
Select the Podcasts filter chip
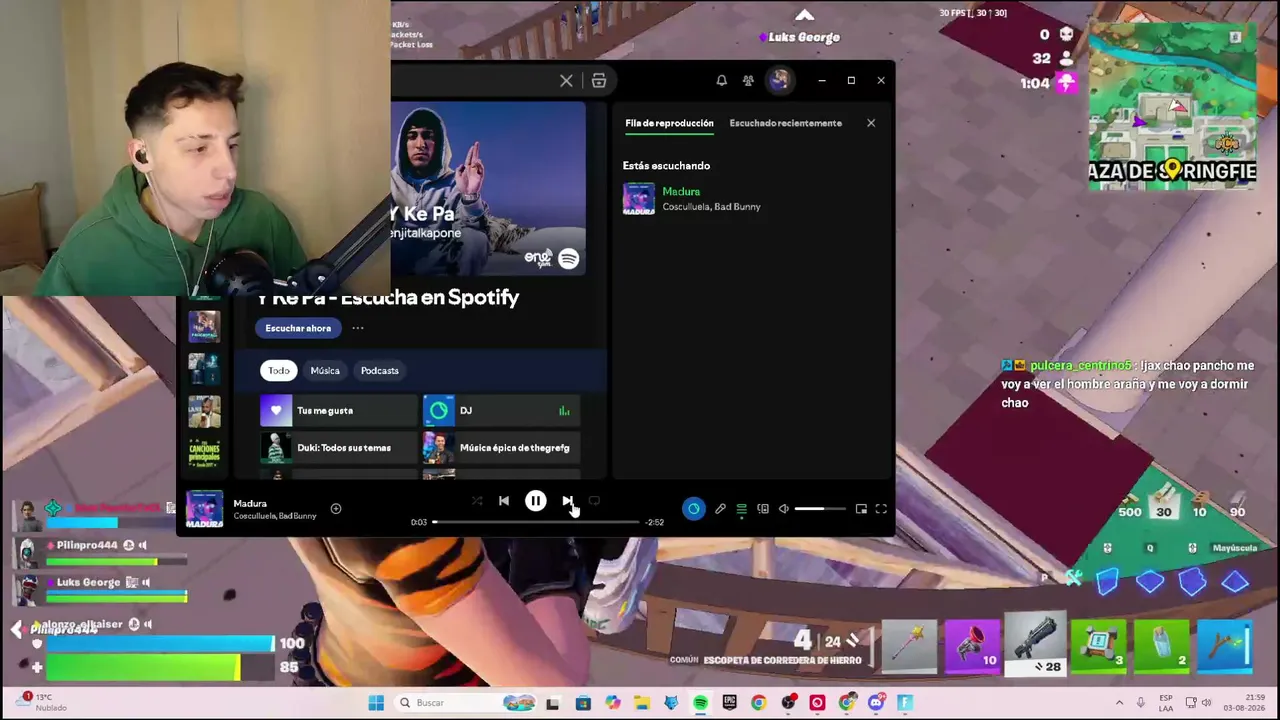coord(379,371)
